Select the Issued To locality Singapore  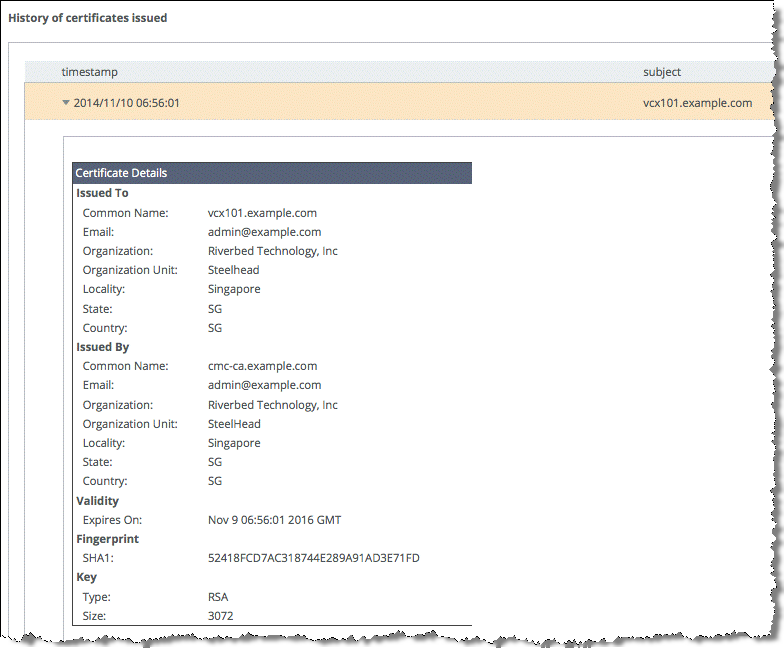click(234, 290)
